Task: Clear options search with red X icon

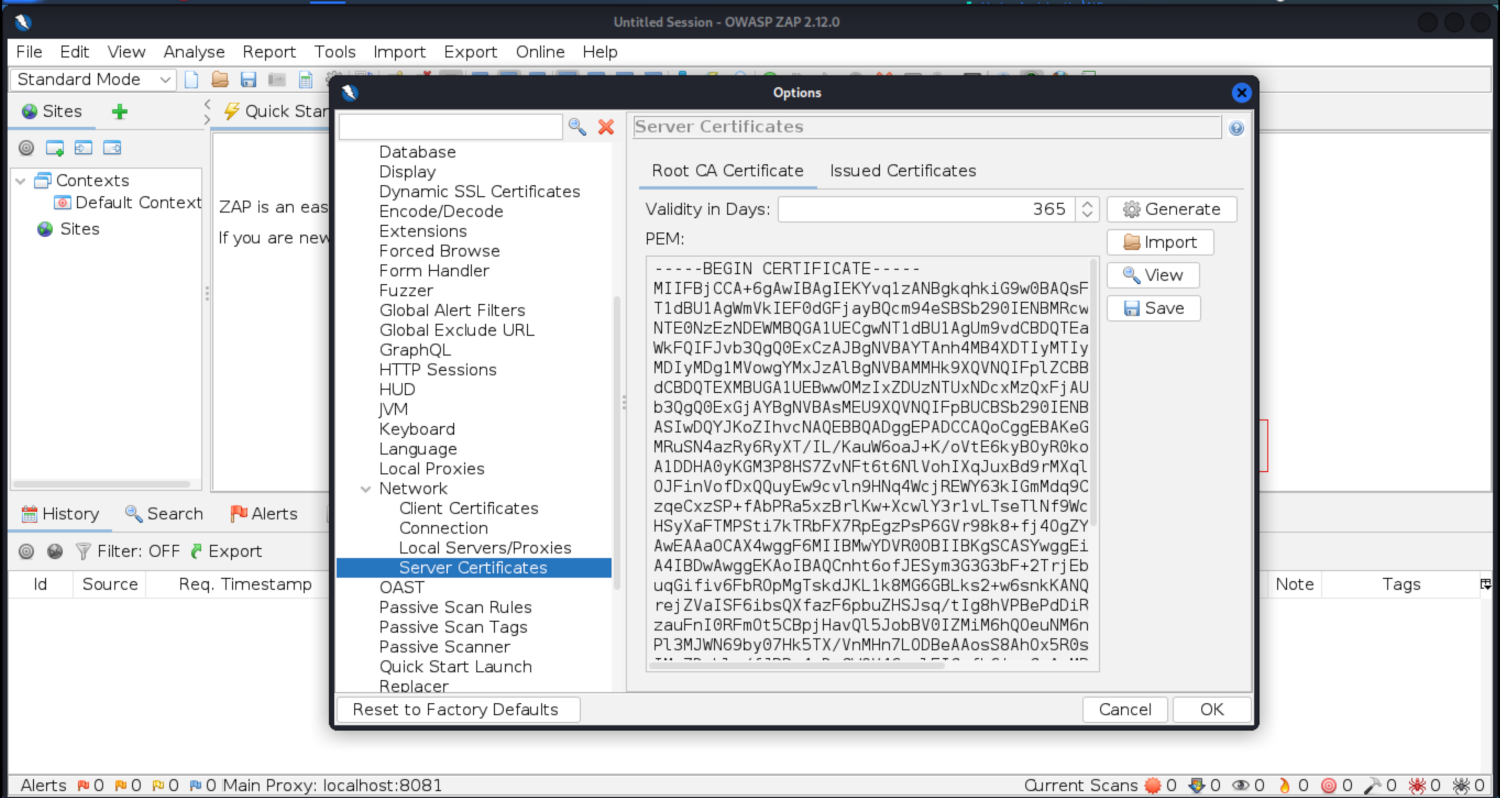Action: pyautogui.click(x=606, y=126)
